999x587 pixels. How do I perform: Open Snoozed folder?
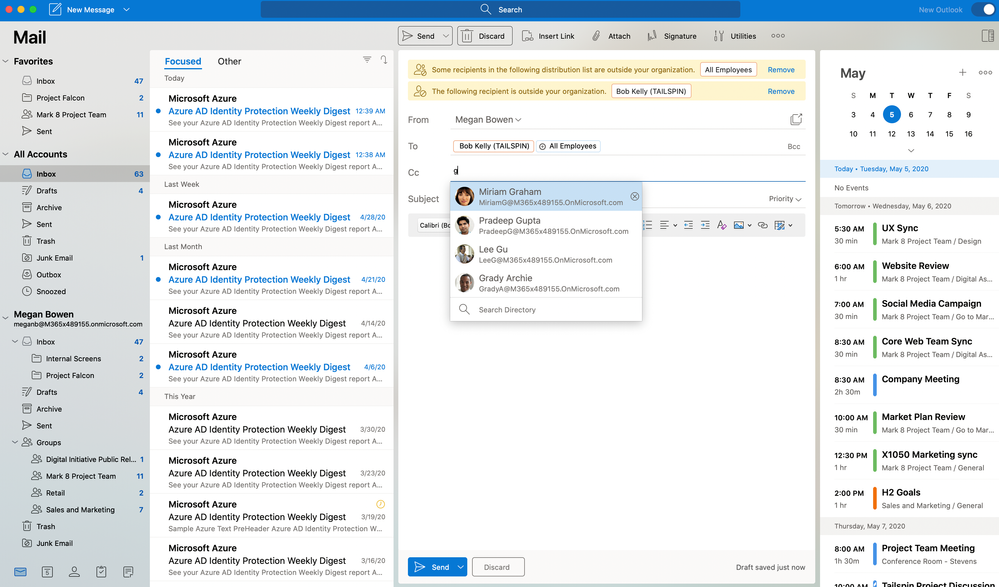click(74, 291)
